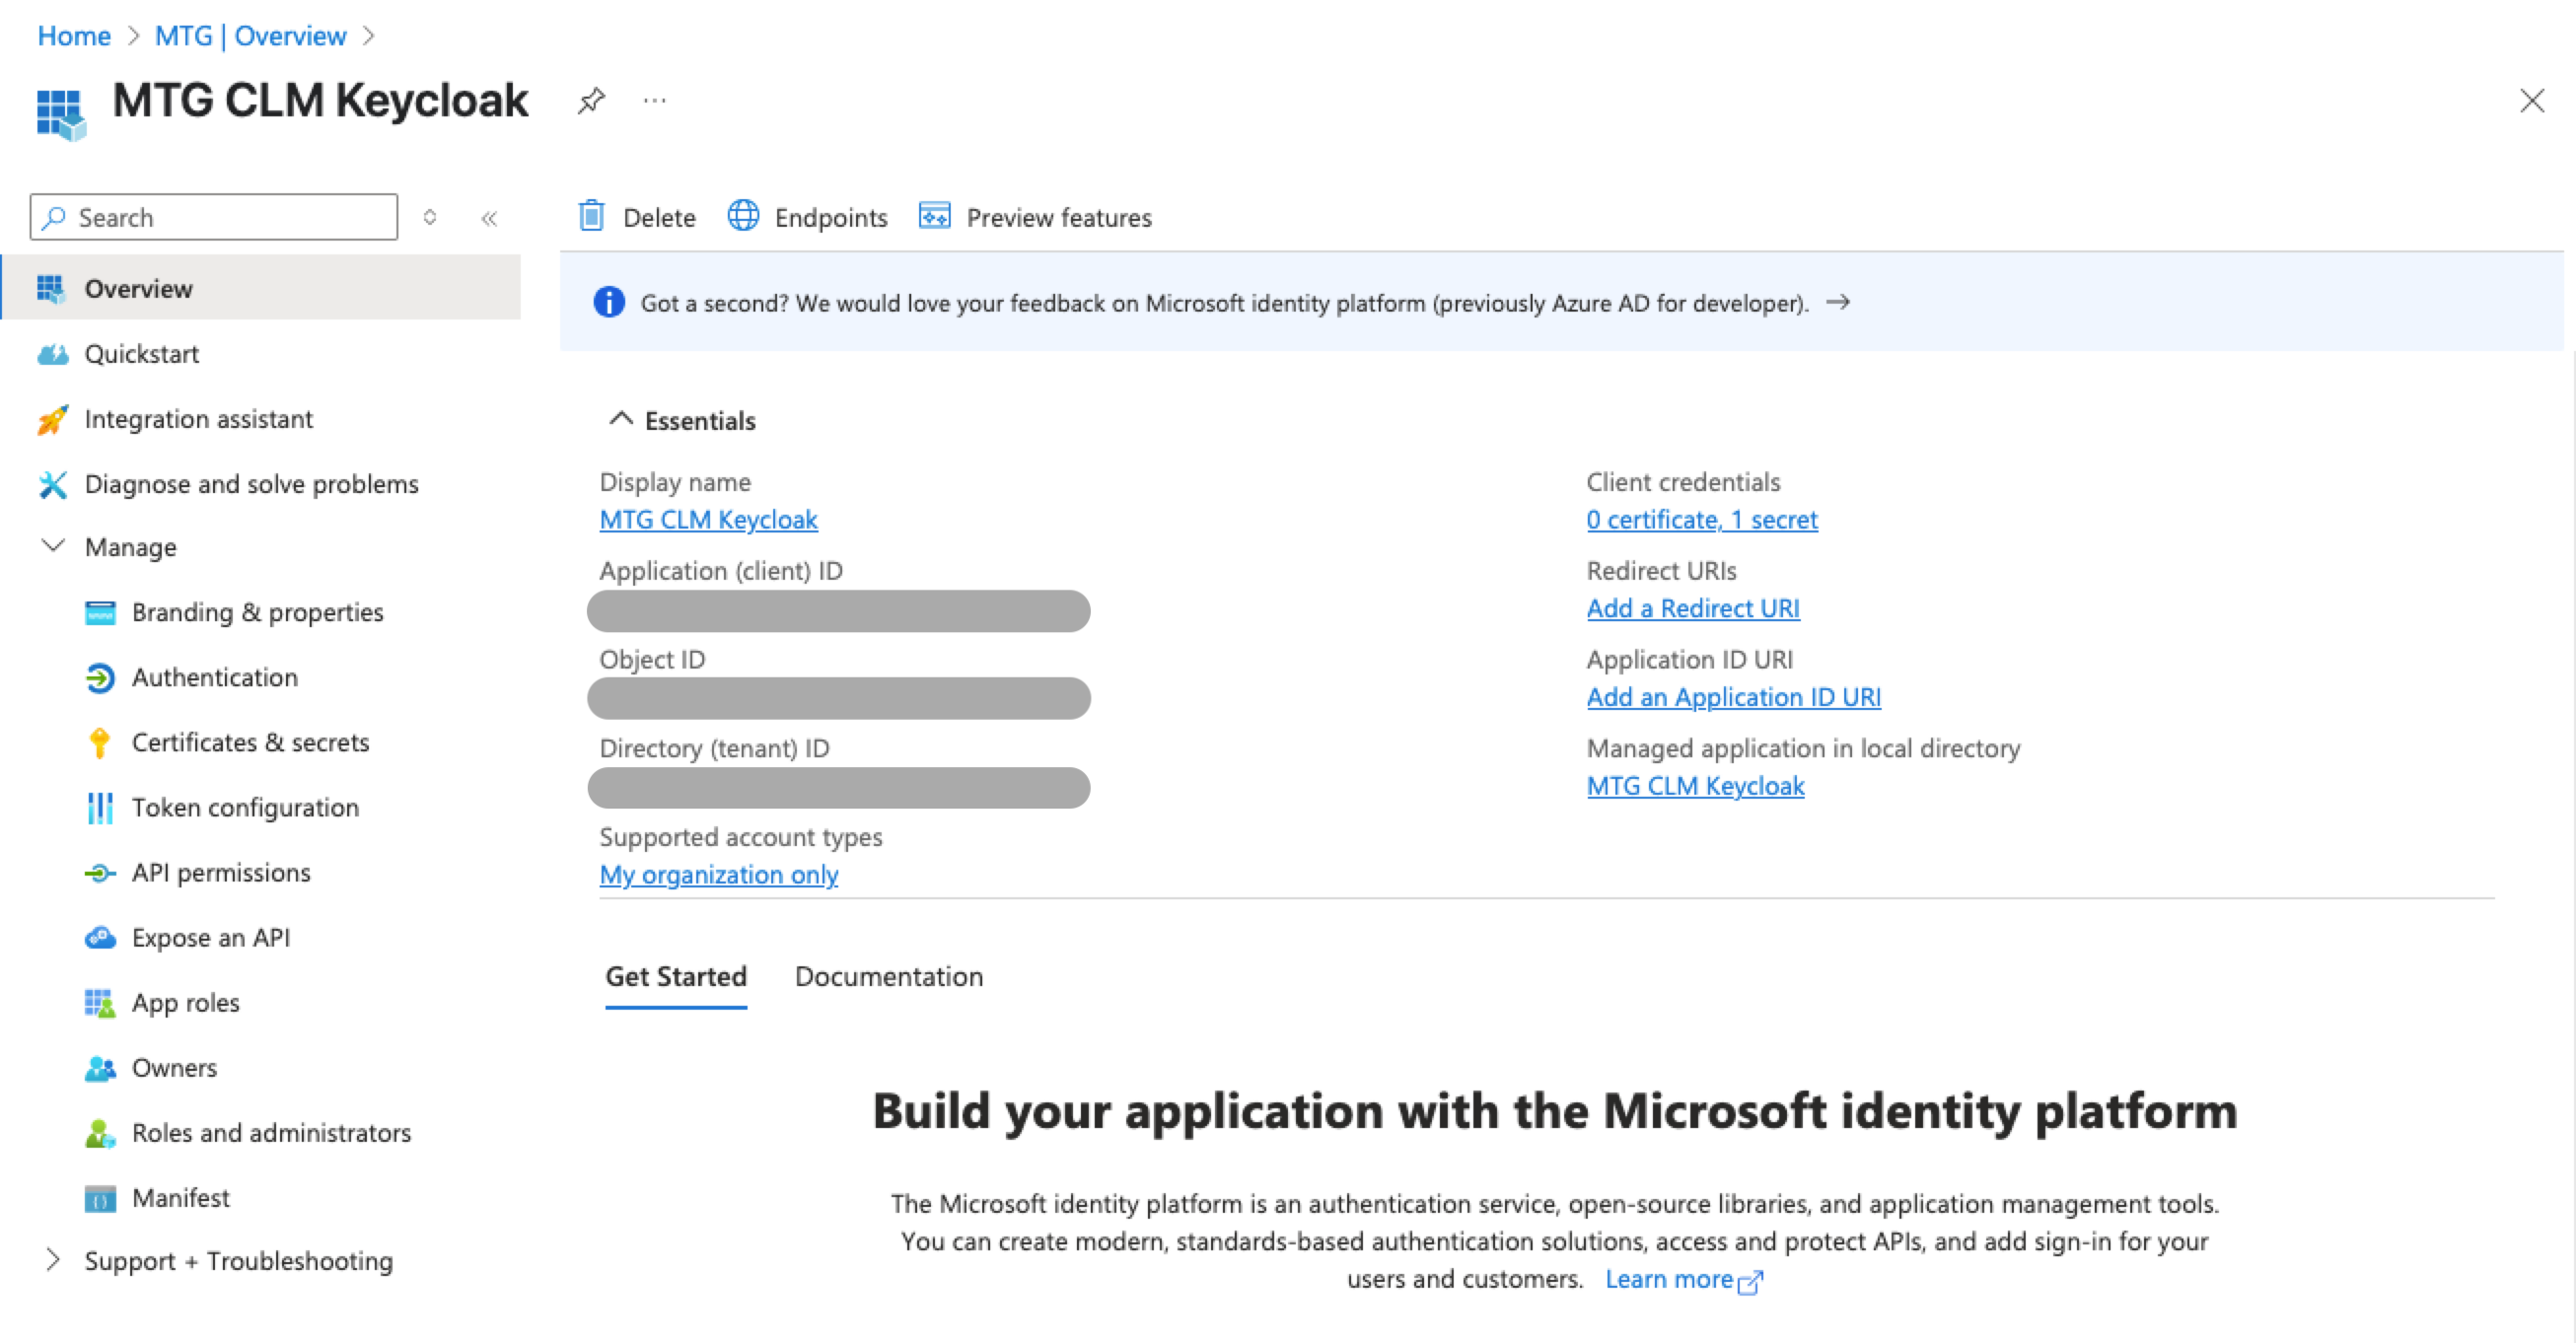Click Add a Redirect URI link
Viewport: 2576px width, 1343px height.
(1692, 608)
